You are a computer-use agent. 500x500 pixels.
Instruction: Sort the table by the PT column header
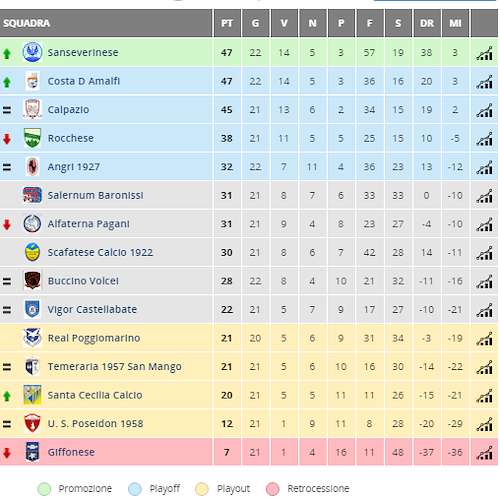point(227,23)
